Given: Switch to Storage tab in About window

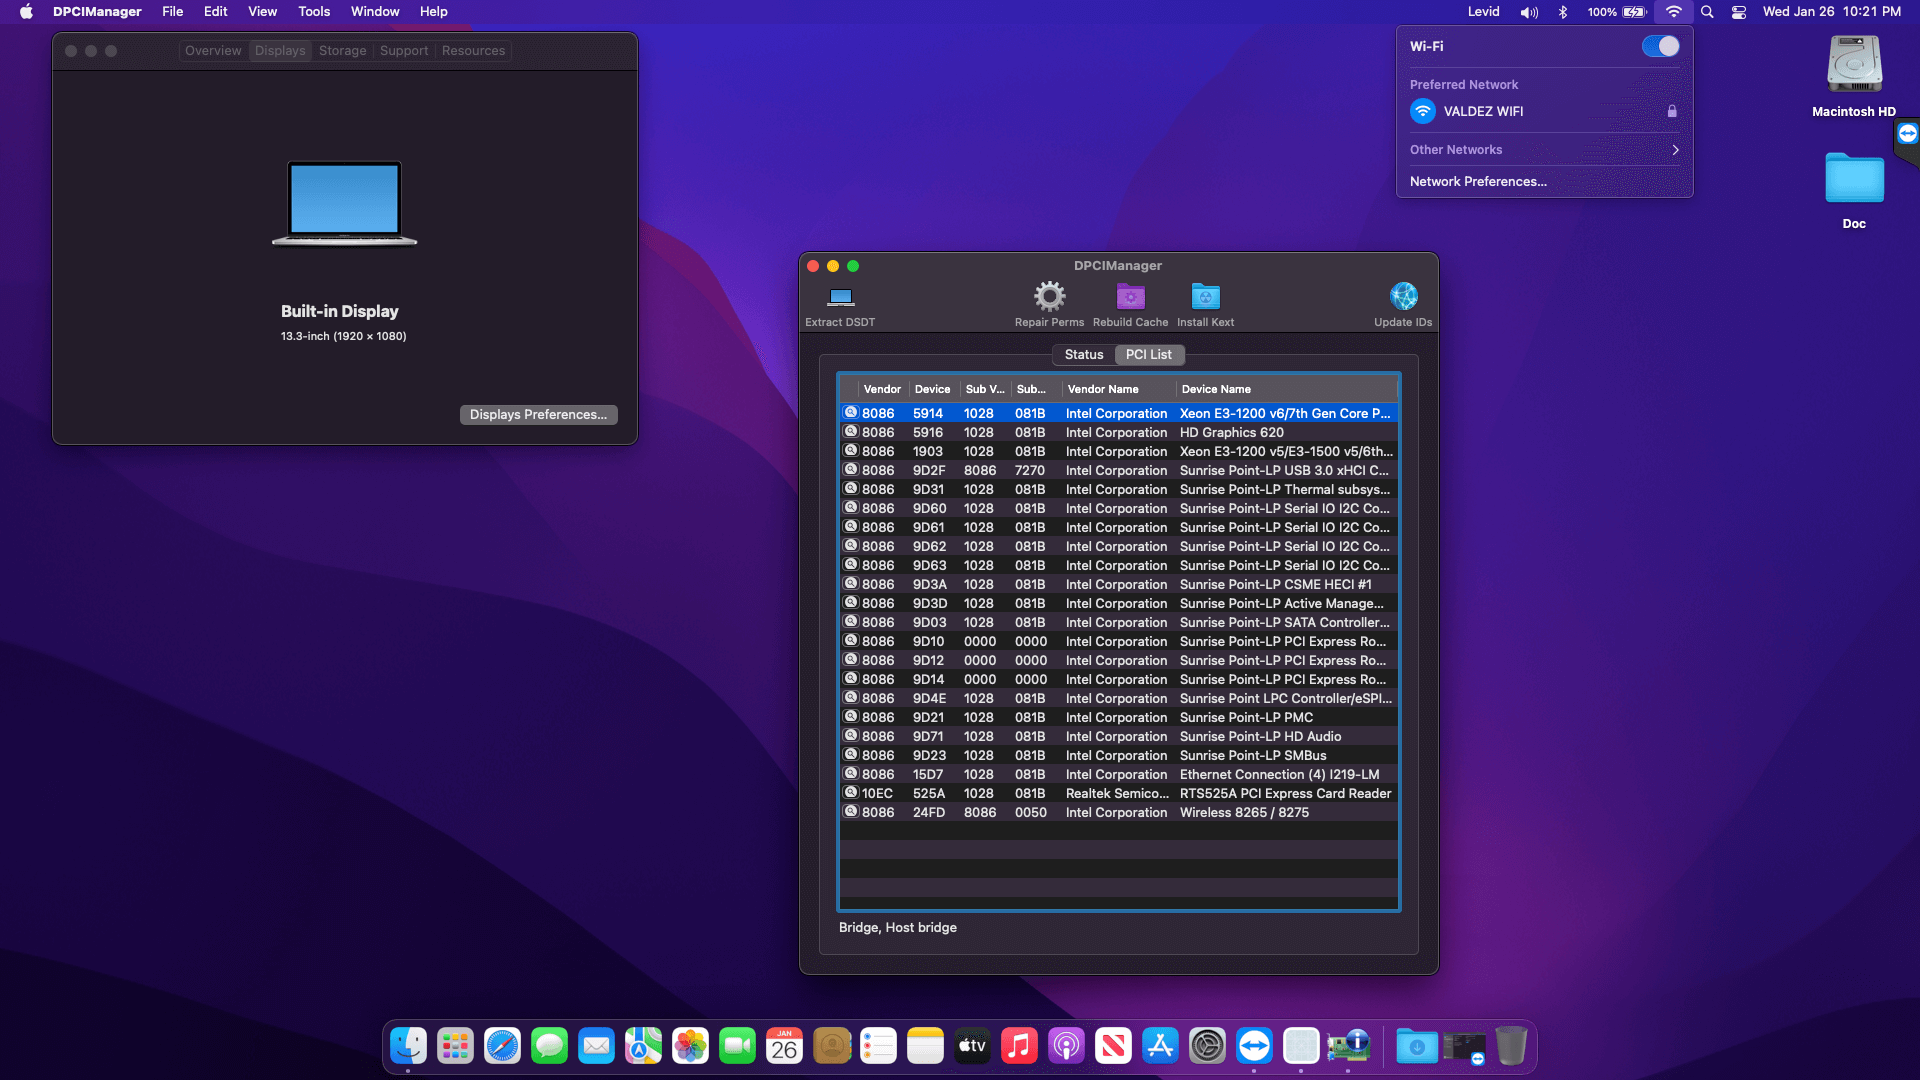Looking at the screenshot, I should pyautogui.click(x=342, y=51).
